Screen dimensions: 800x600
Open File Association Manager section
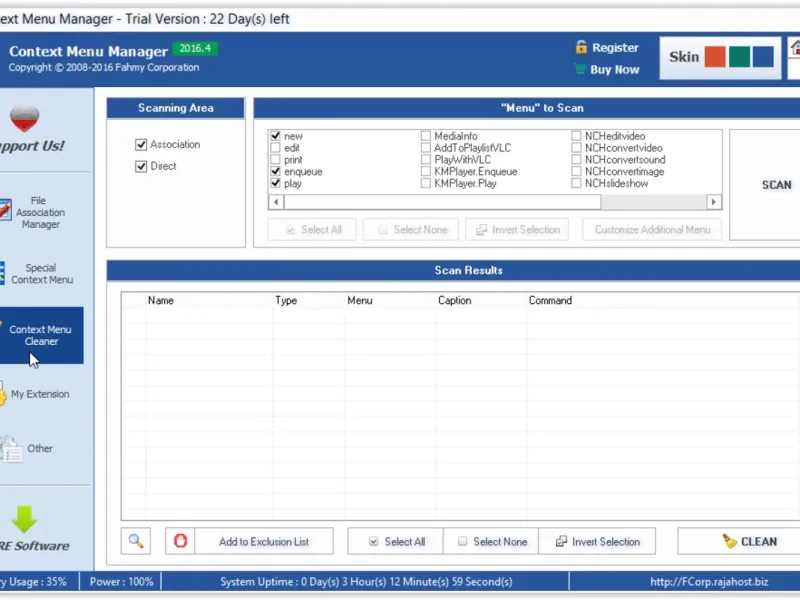40,212
